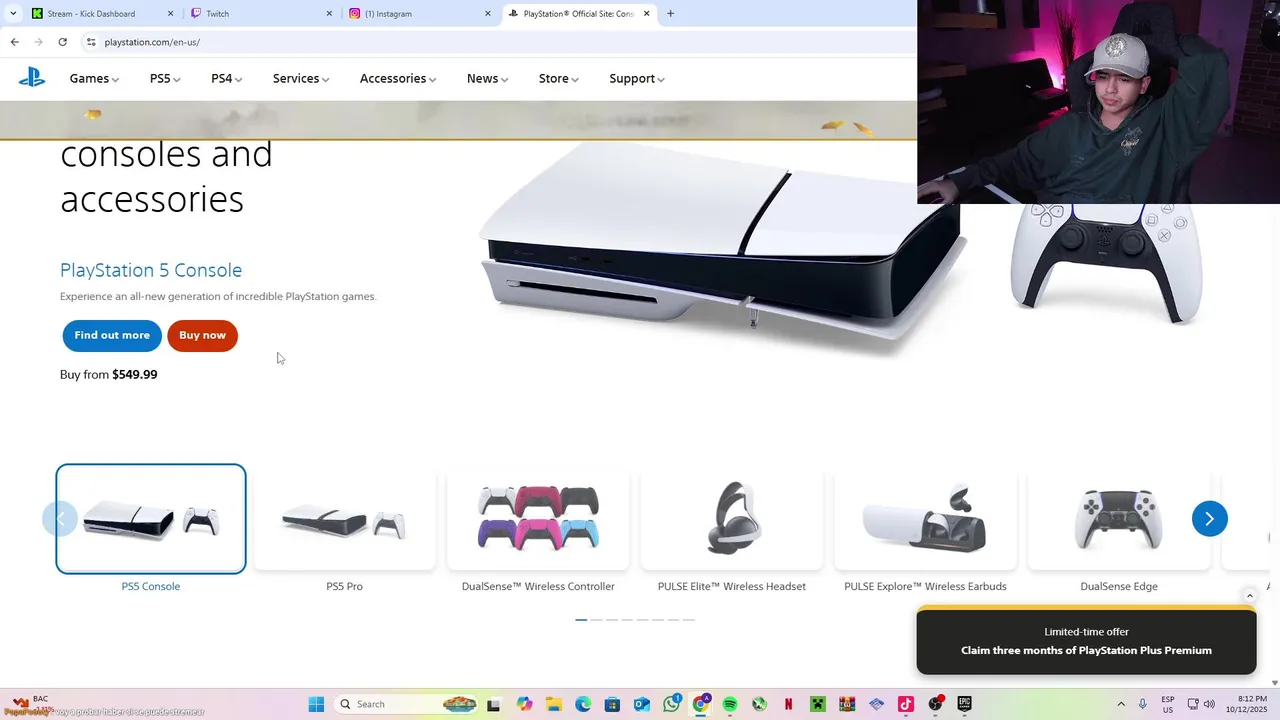Click the page vertical scrollbar down arrow
The image size is (1280, 720).
click(x=1274, y=683)
